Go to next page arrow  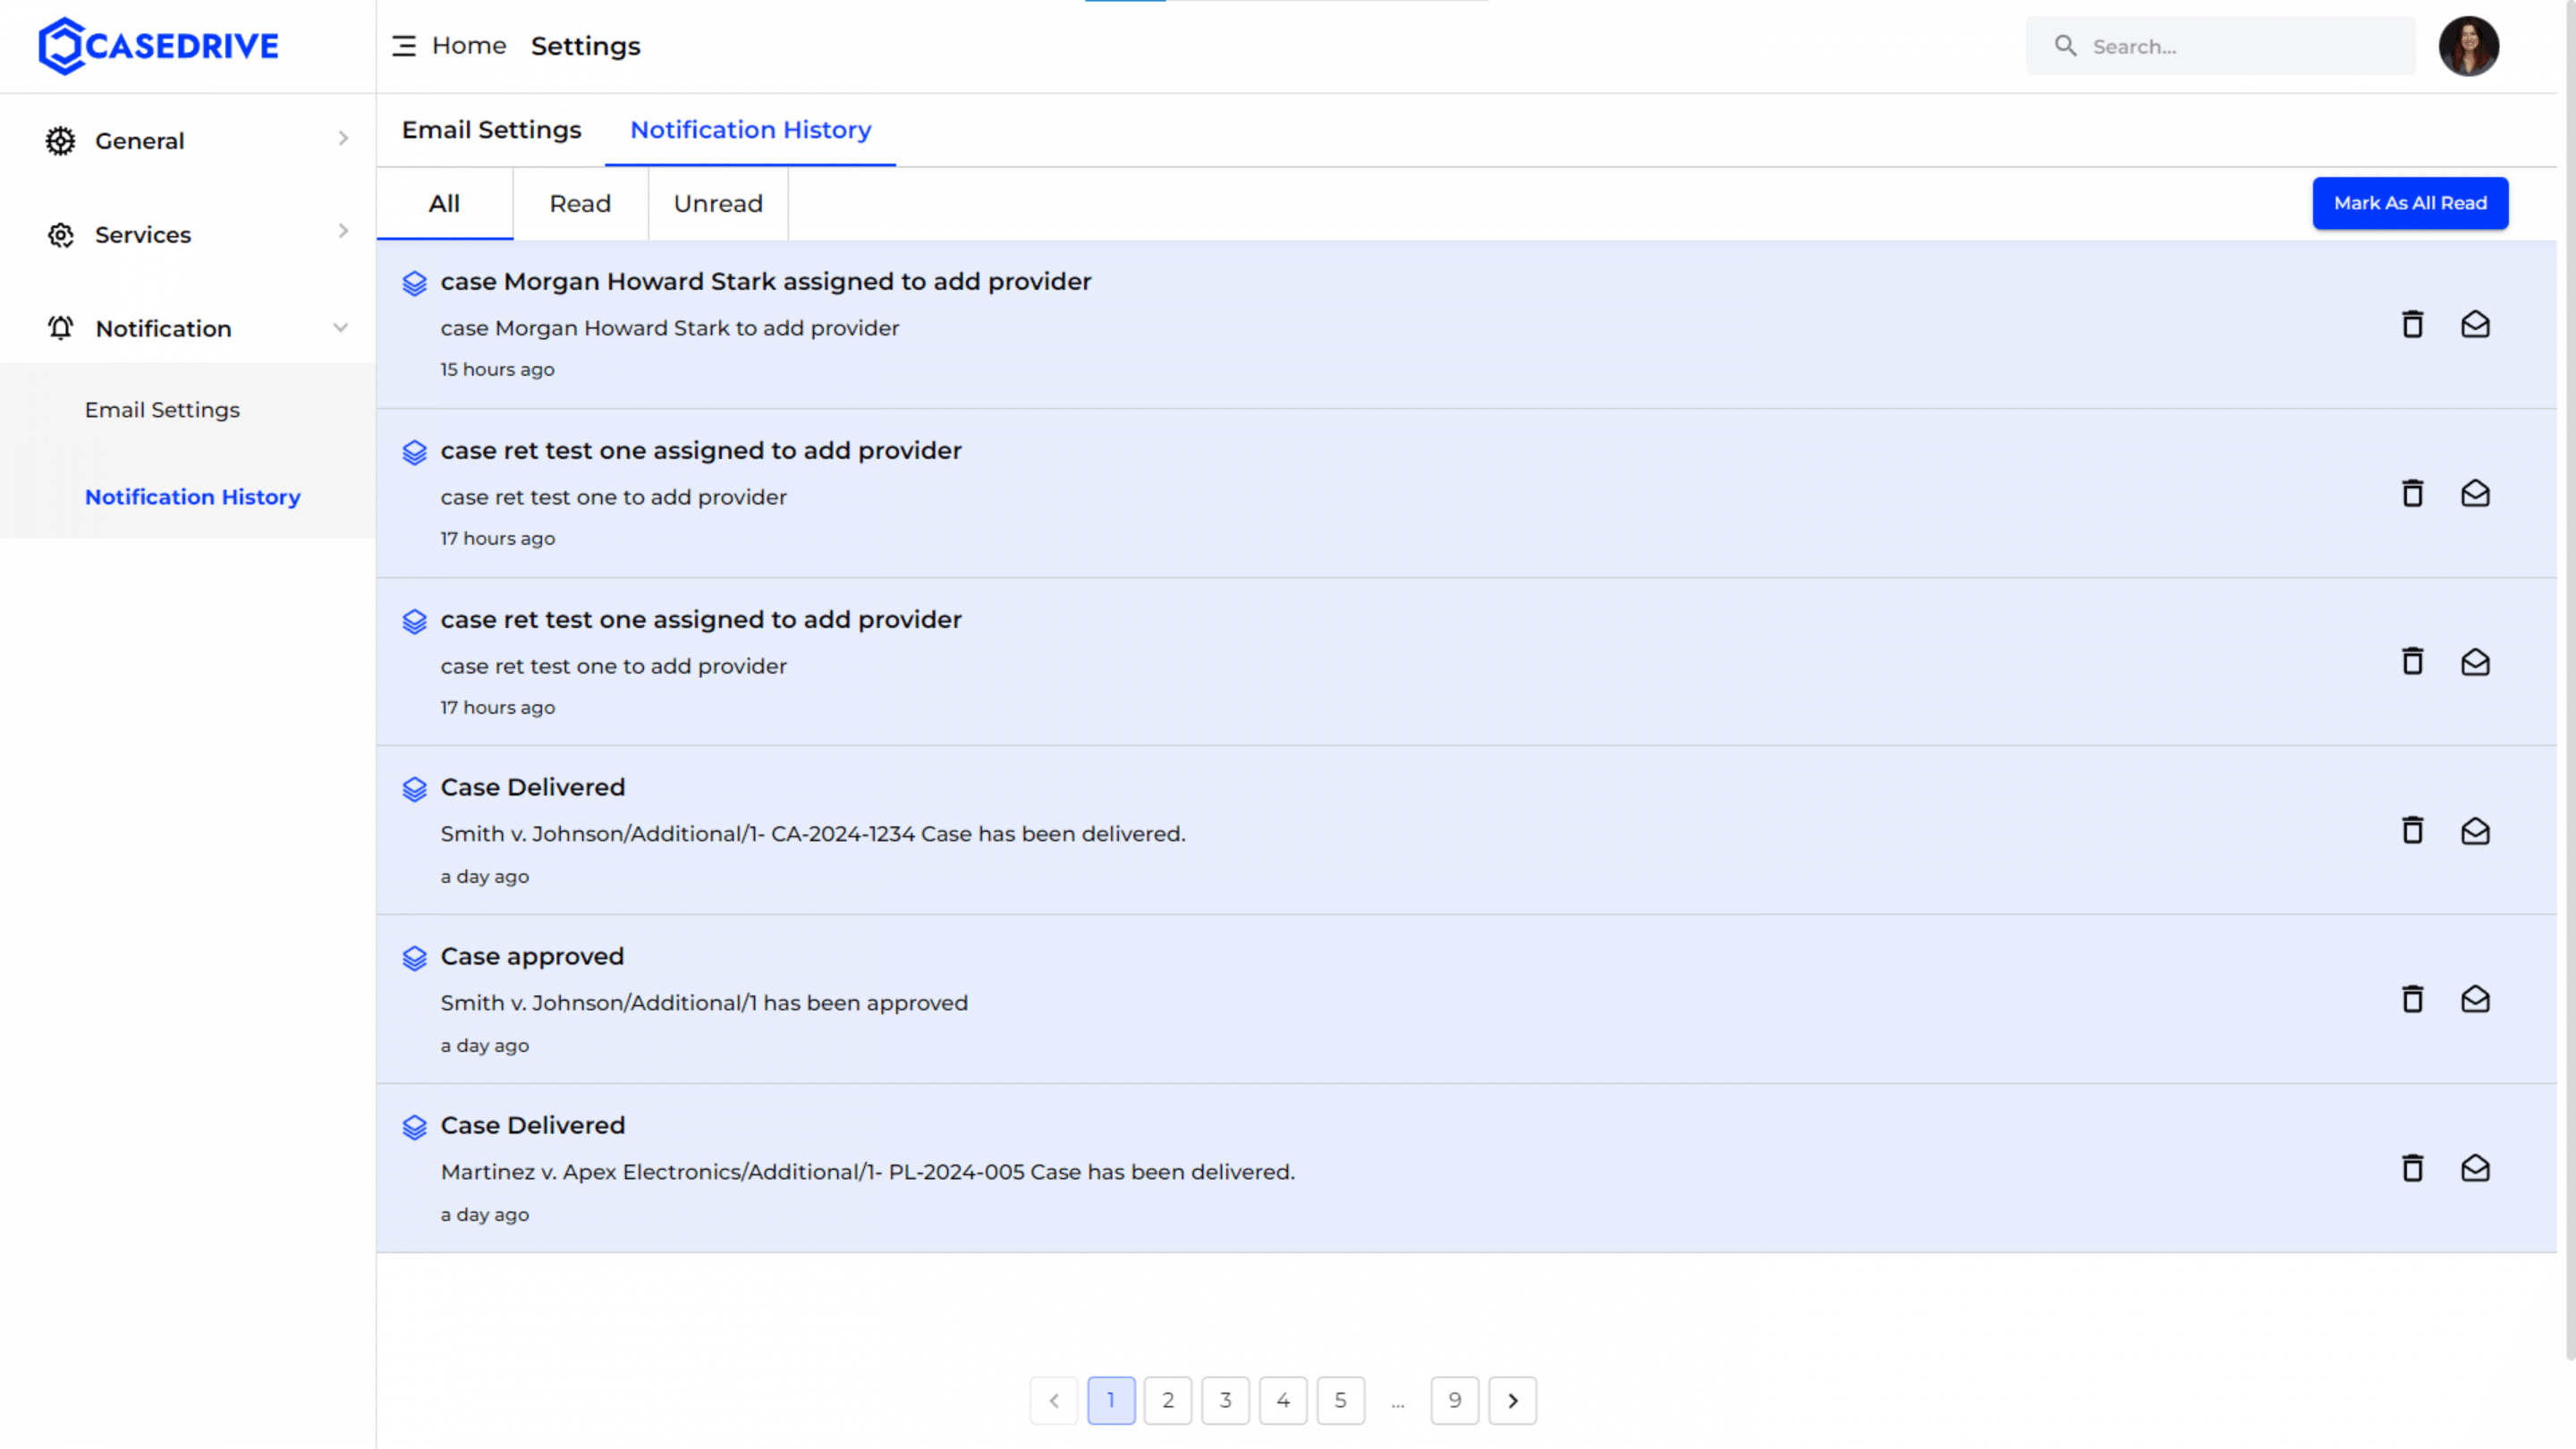[x=1512, y=1400]
